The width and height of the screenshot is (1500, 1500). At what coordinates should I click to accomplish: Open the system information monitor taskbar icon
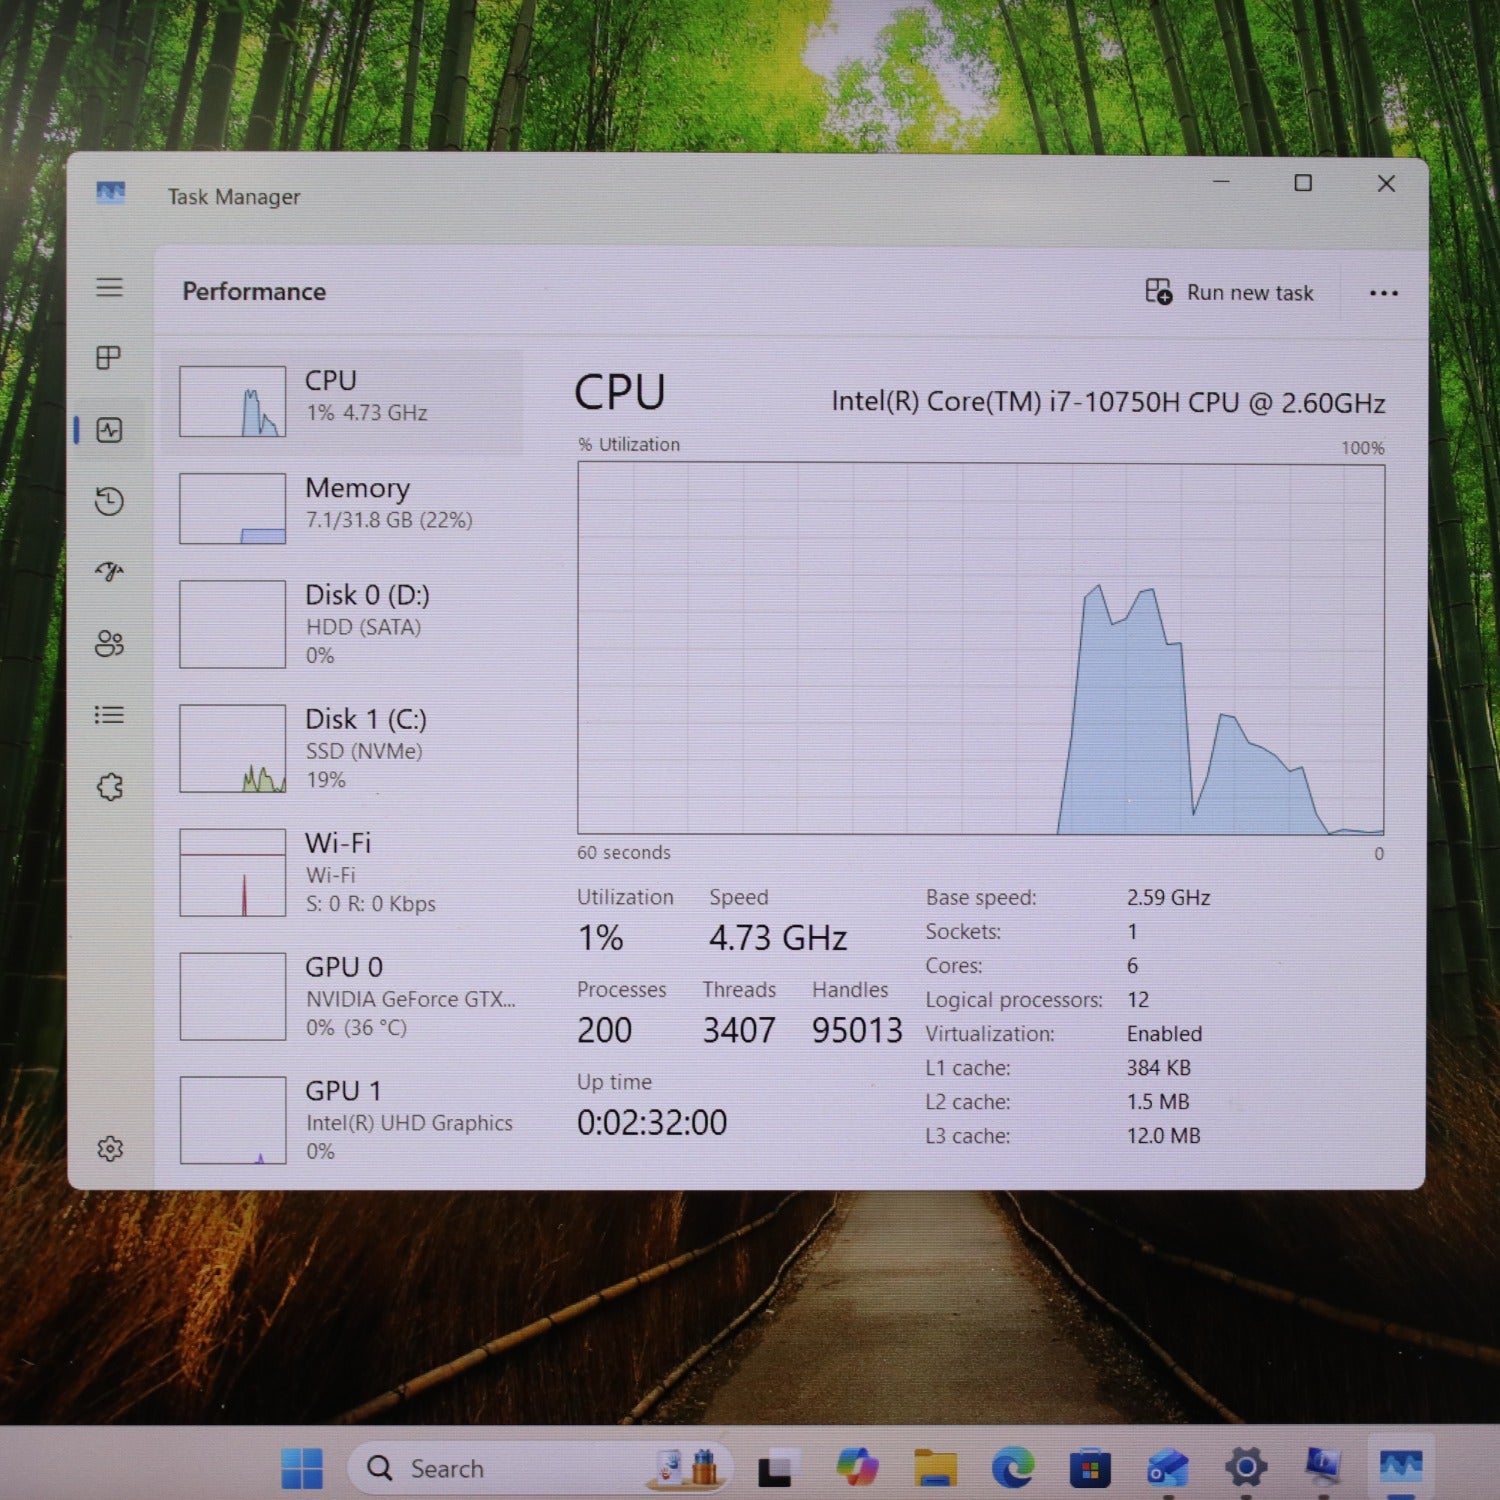coord(1323,1466)
